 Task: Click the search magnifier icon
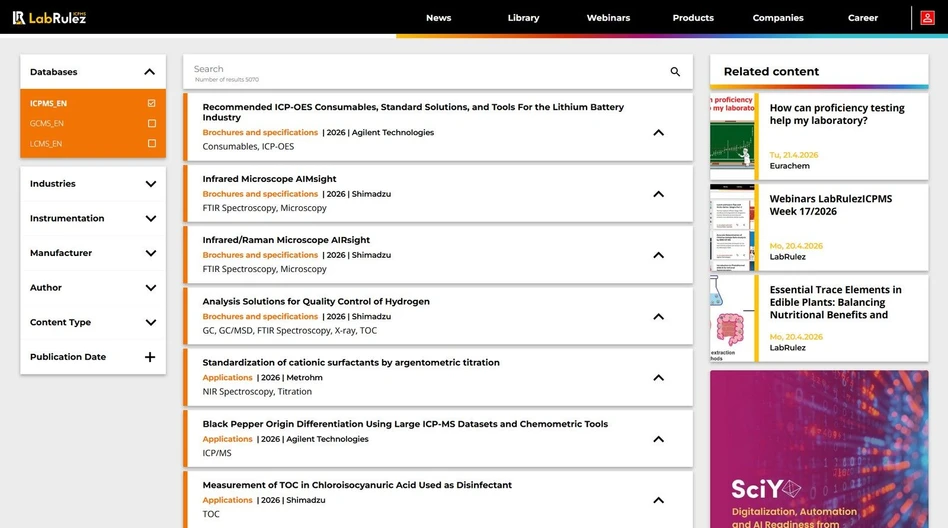tap(675, 72)
